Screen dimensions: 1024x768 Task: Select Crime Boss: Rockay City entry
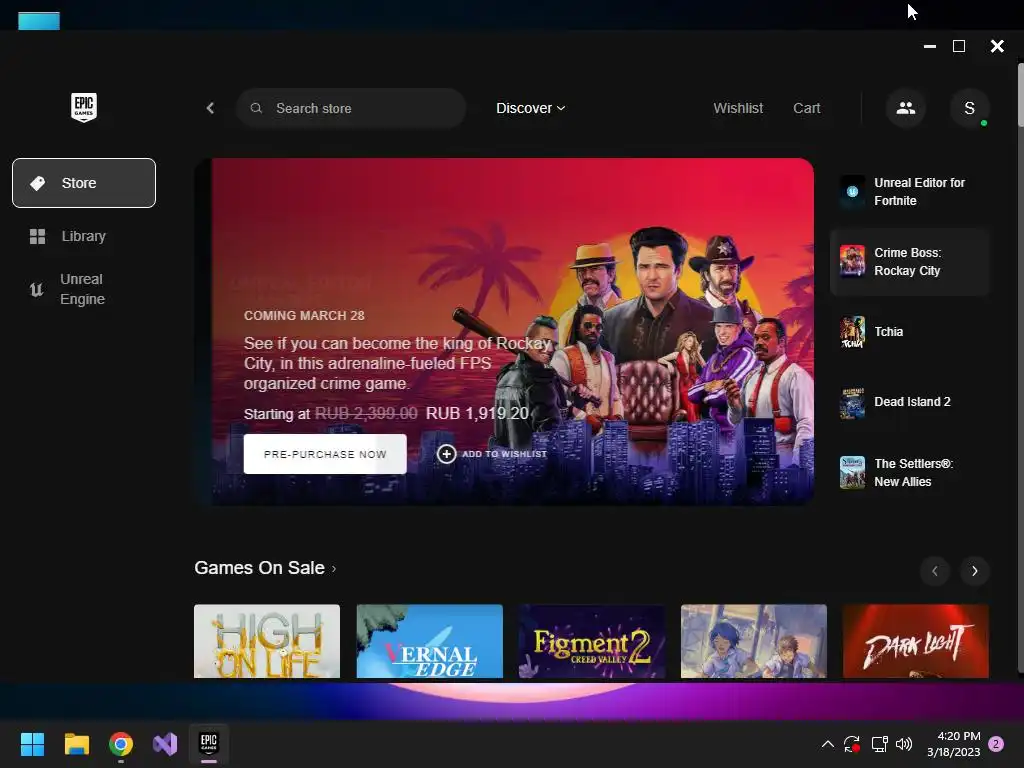[910, 262]
